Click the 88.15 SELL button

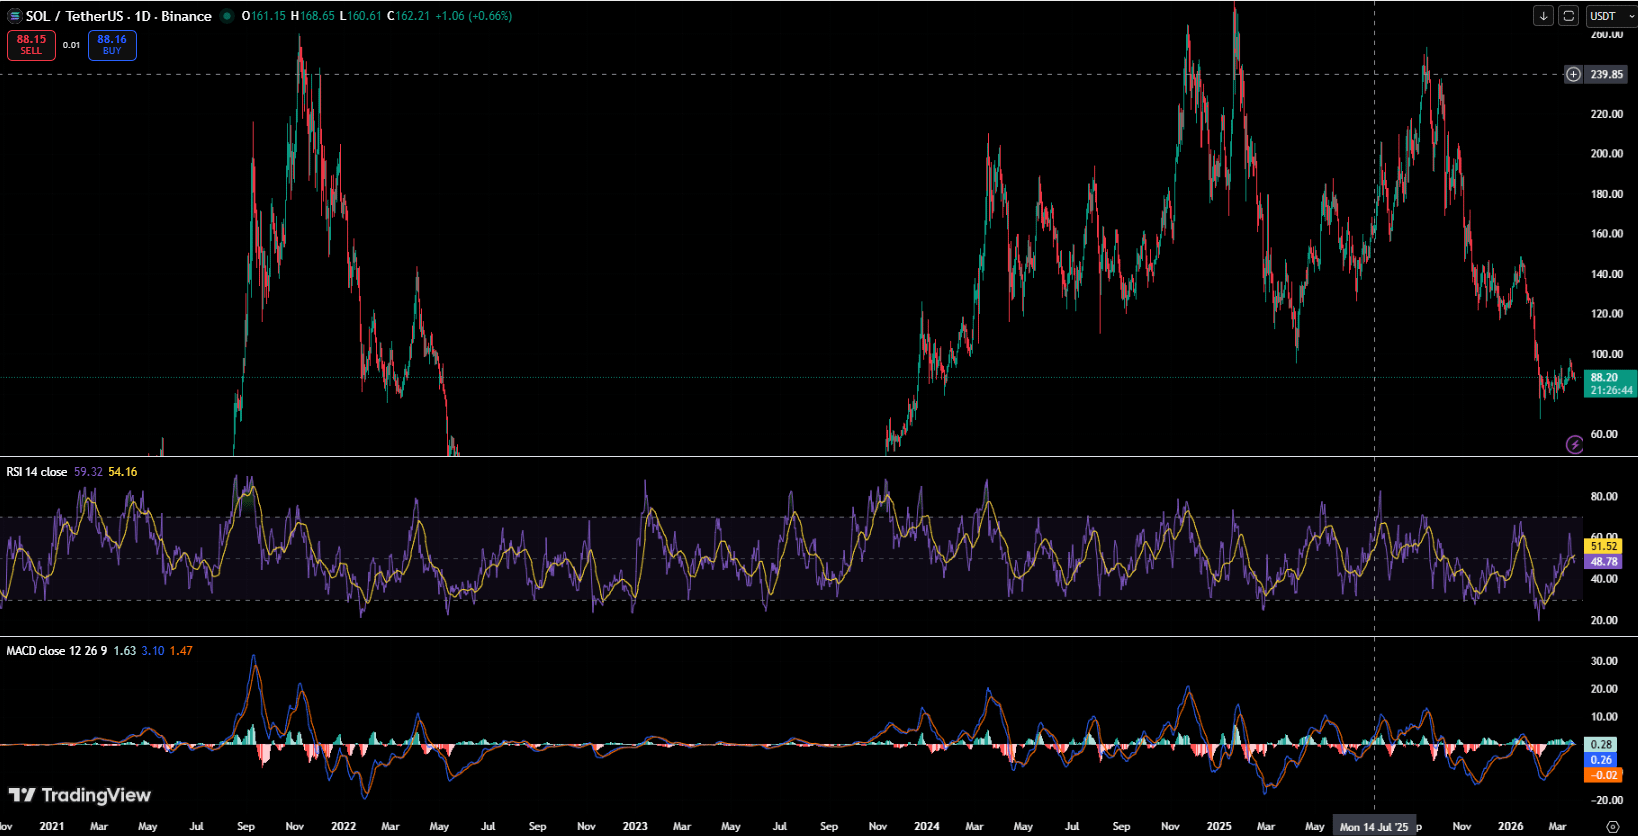click(31, 45)
